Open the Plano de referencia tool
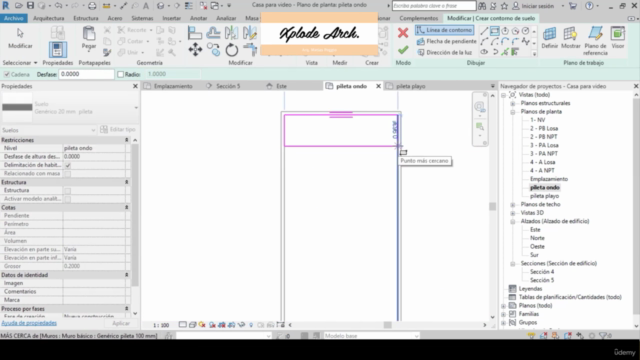This screenshot has height=360, width=640. (595, 41)
